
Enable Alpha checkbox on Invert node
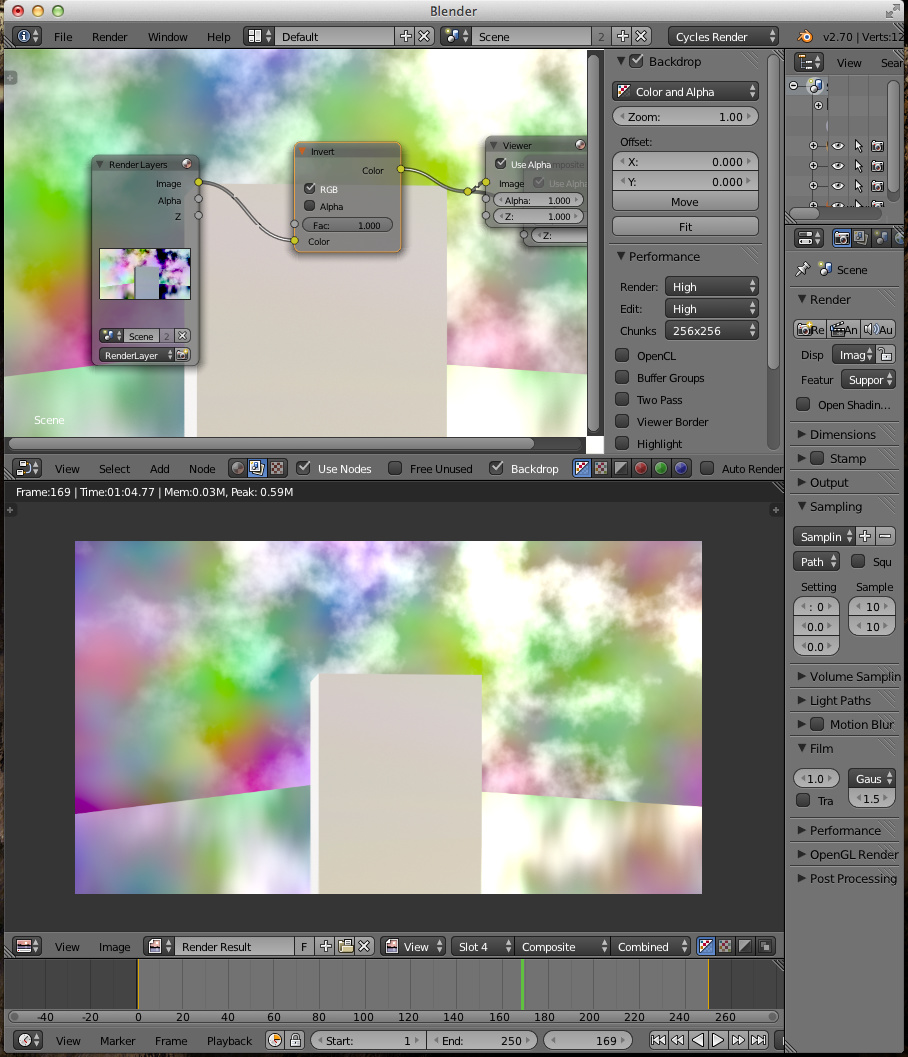pyautogui.click(x=310, y=206)
